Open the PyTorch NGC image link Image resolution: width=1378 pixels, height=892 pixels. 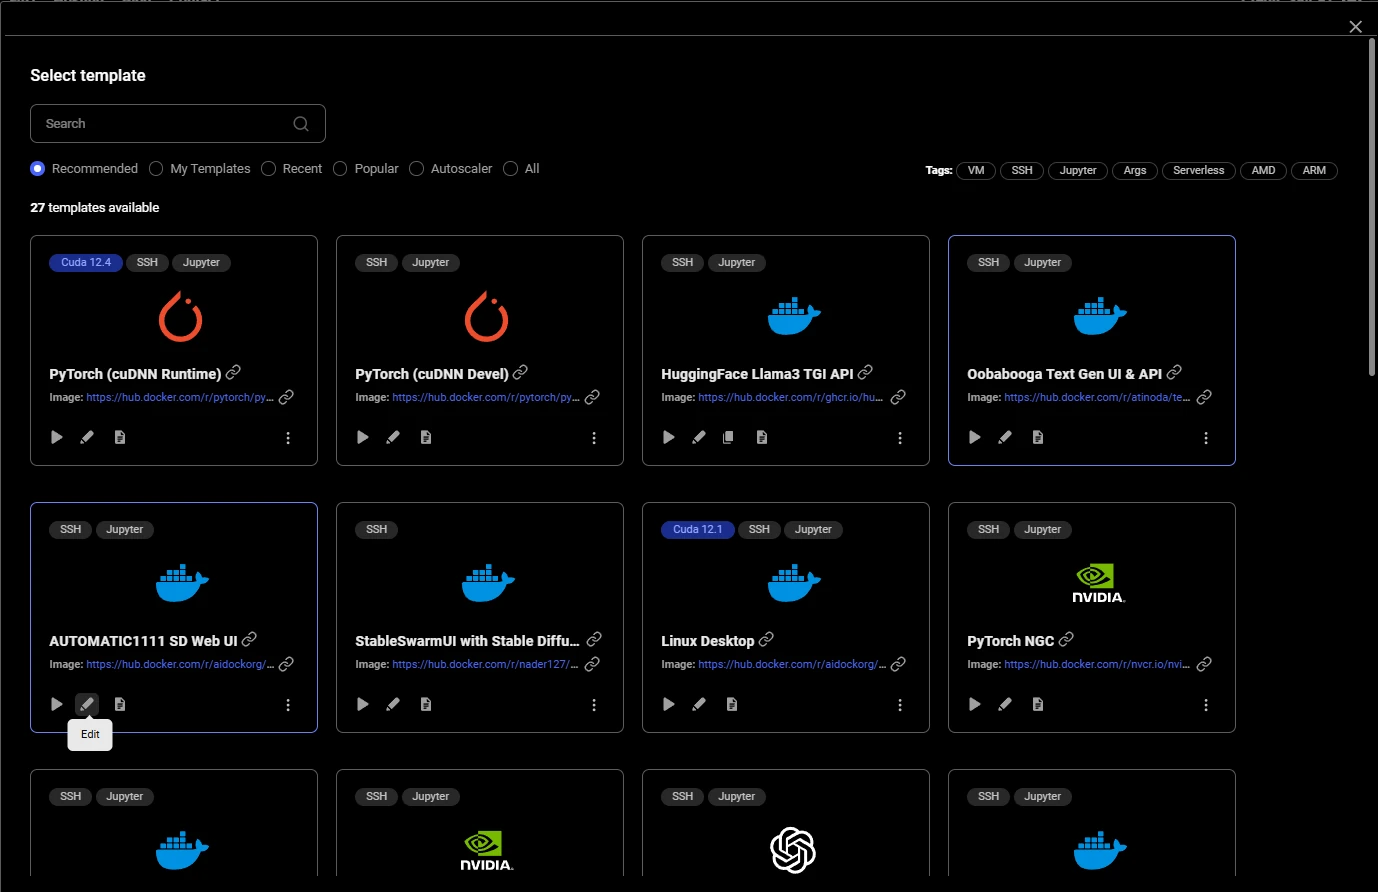1097,665
